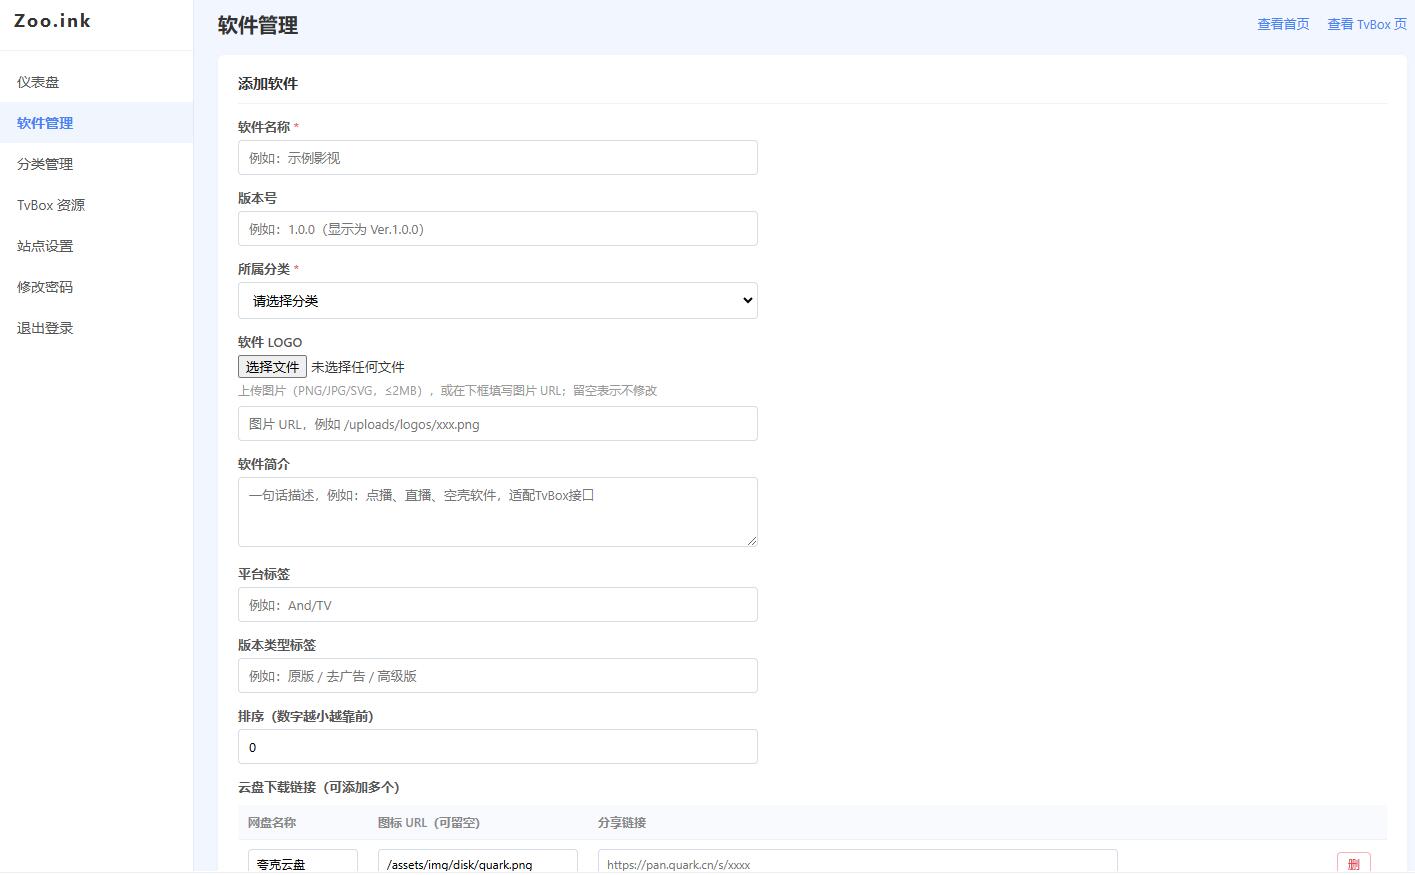The height and width of the screenshot is (875, 1415).
Task: Focus the 版本号 input field
Action: click(498, 229)
